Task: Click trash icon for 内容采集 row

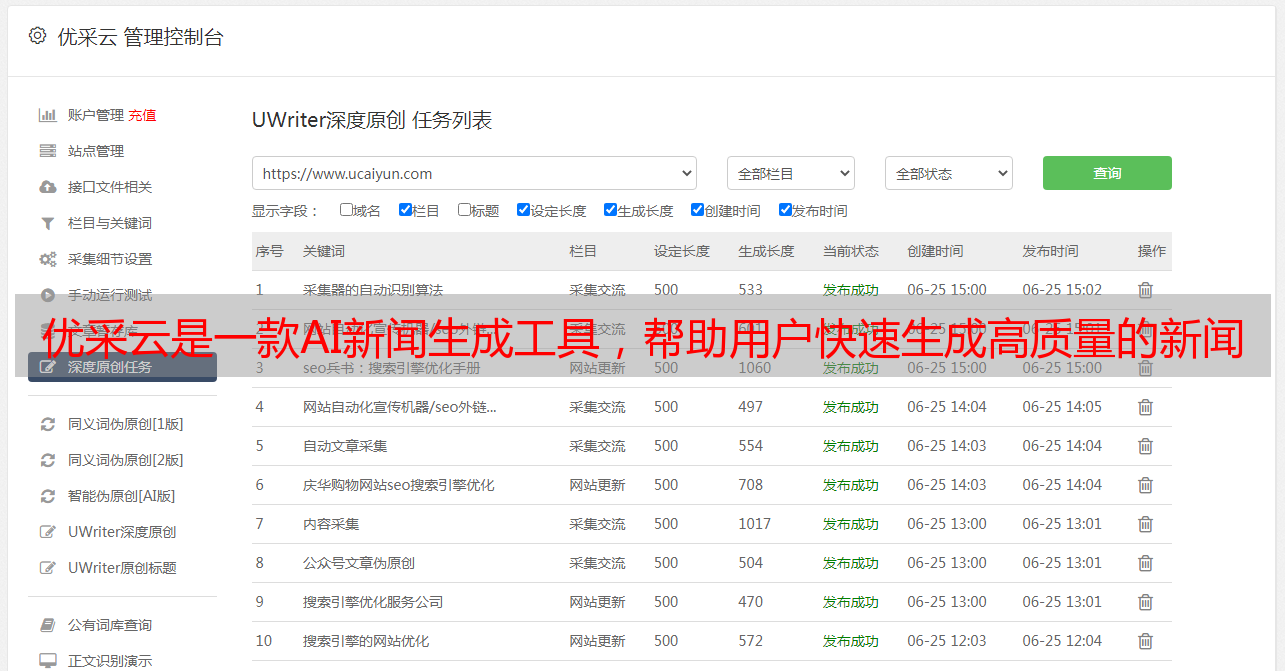Action: (1145, 524)
